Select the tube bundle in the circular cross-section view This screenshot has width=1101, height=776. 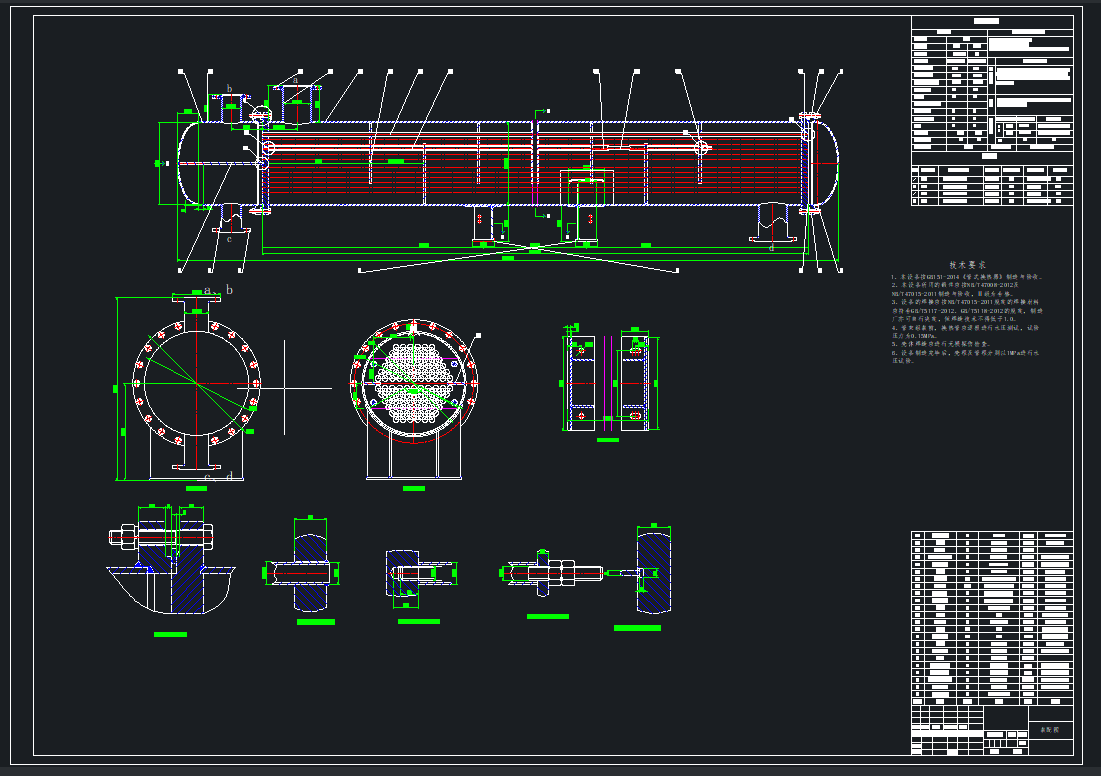pos(413,384)
